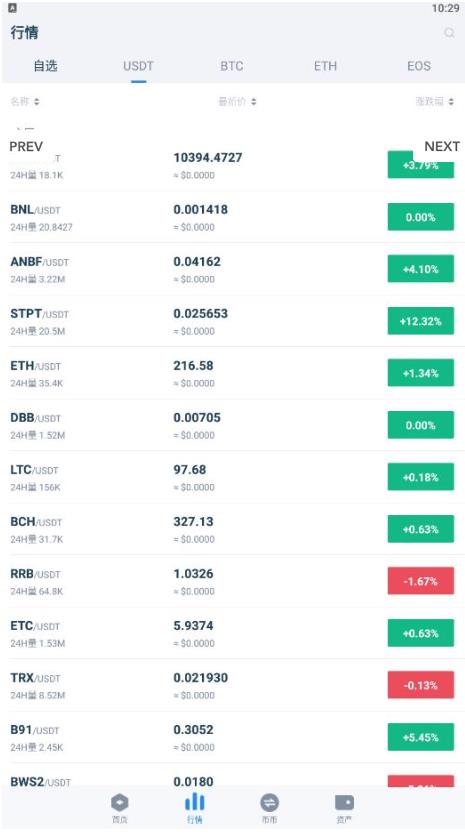The height and width of the screenshot is (839, 465).
Task: Tap the red -1.67% badge for RRB
Action: (421, 581)
